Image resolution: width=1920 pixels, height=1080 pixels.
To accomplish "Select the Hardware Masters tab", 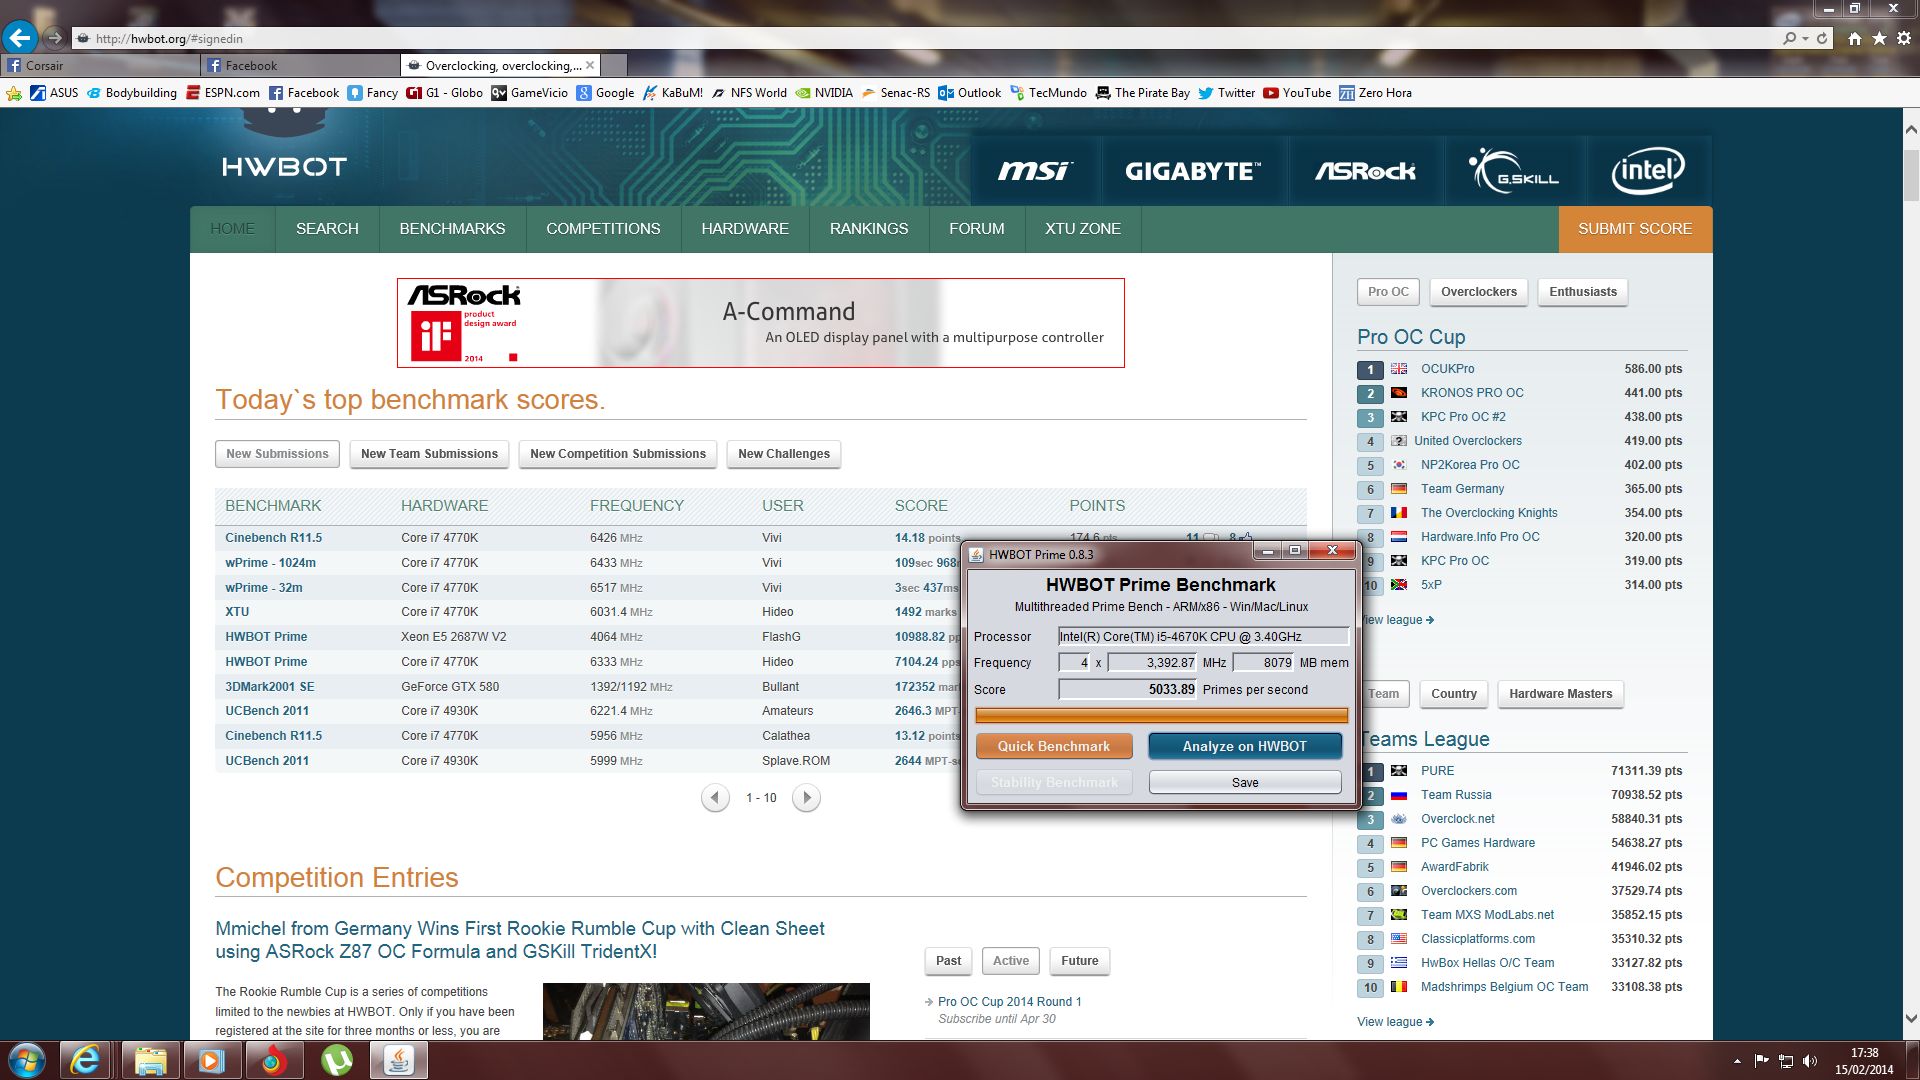I will click(x=1561, y=694).
